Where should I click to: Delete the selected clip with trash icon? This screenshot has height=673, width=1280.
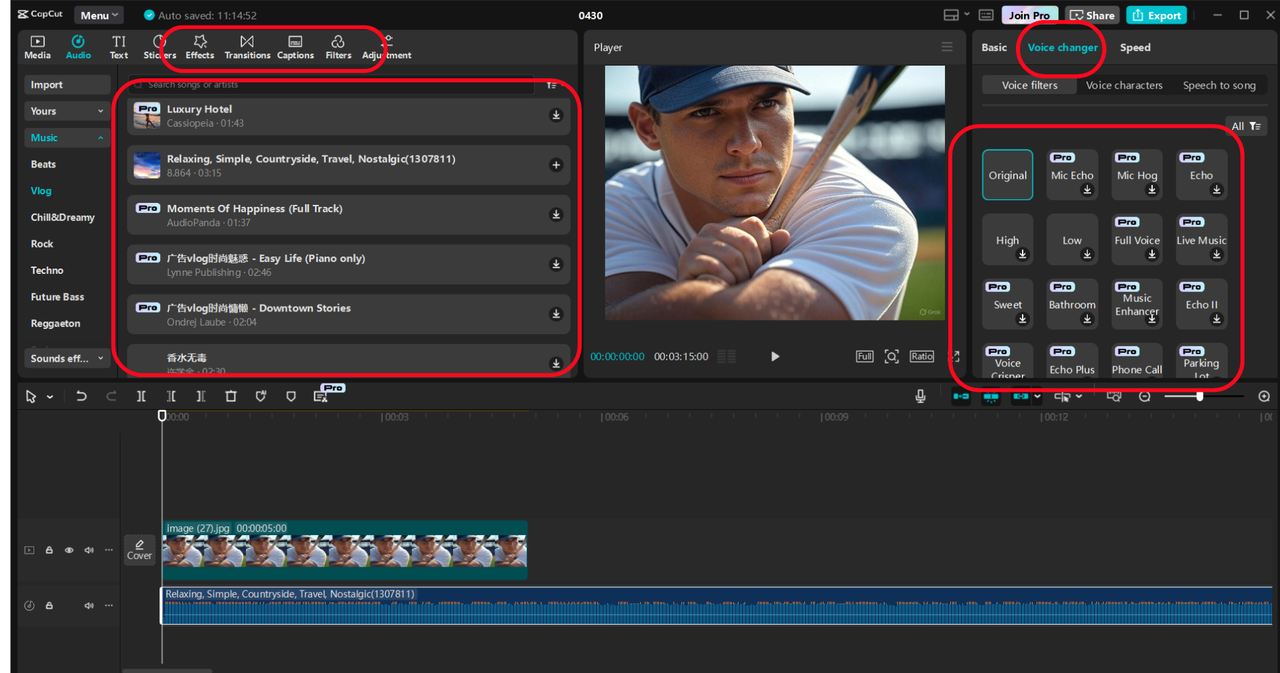point(231,396)
